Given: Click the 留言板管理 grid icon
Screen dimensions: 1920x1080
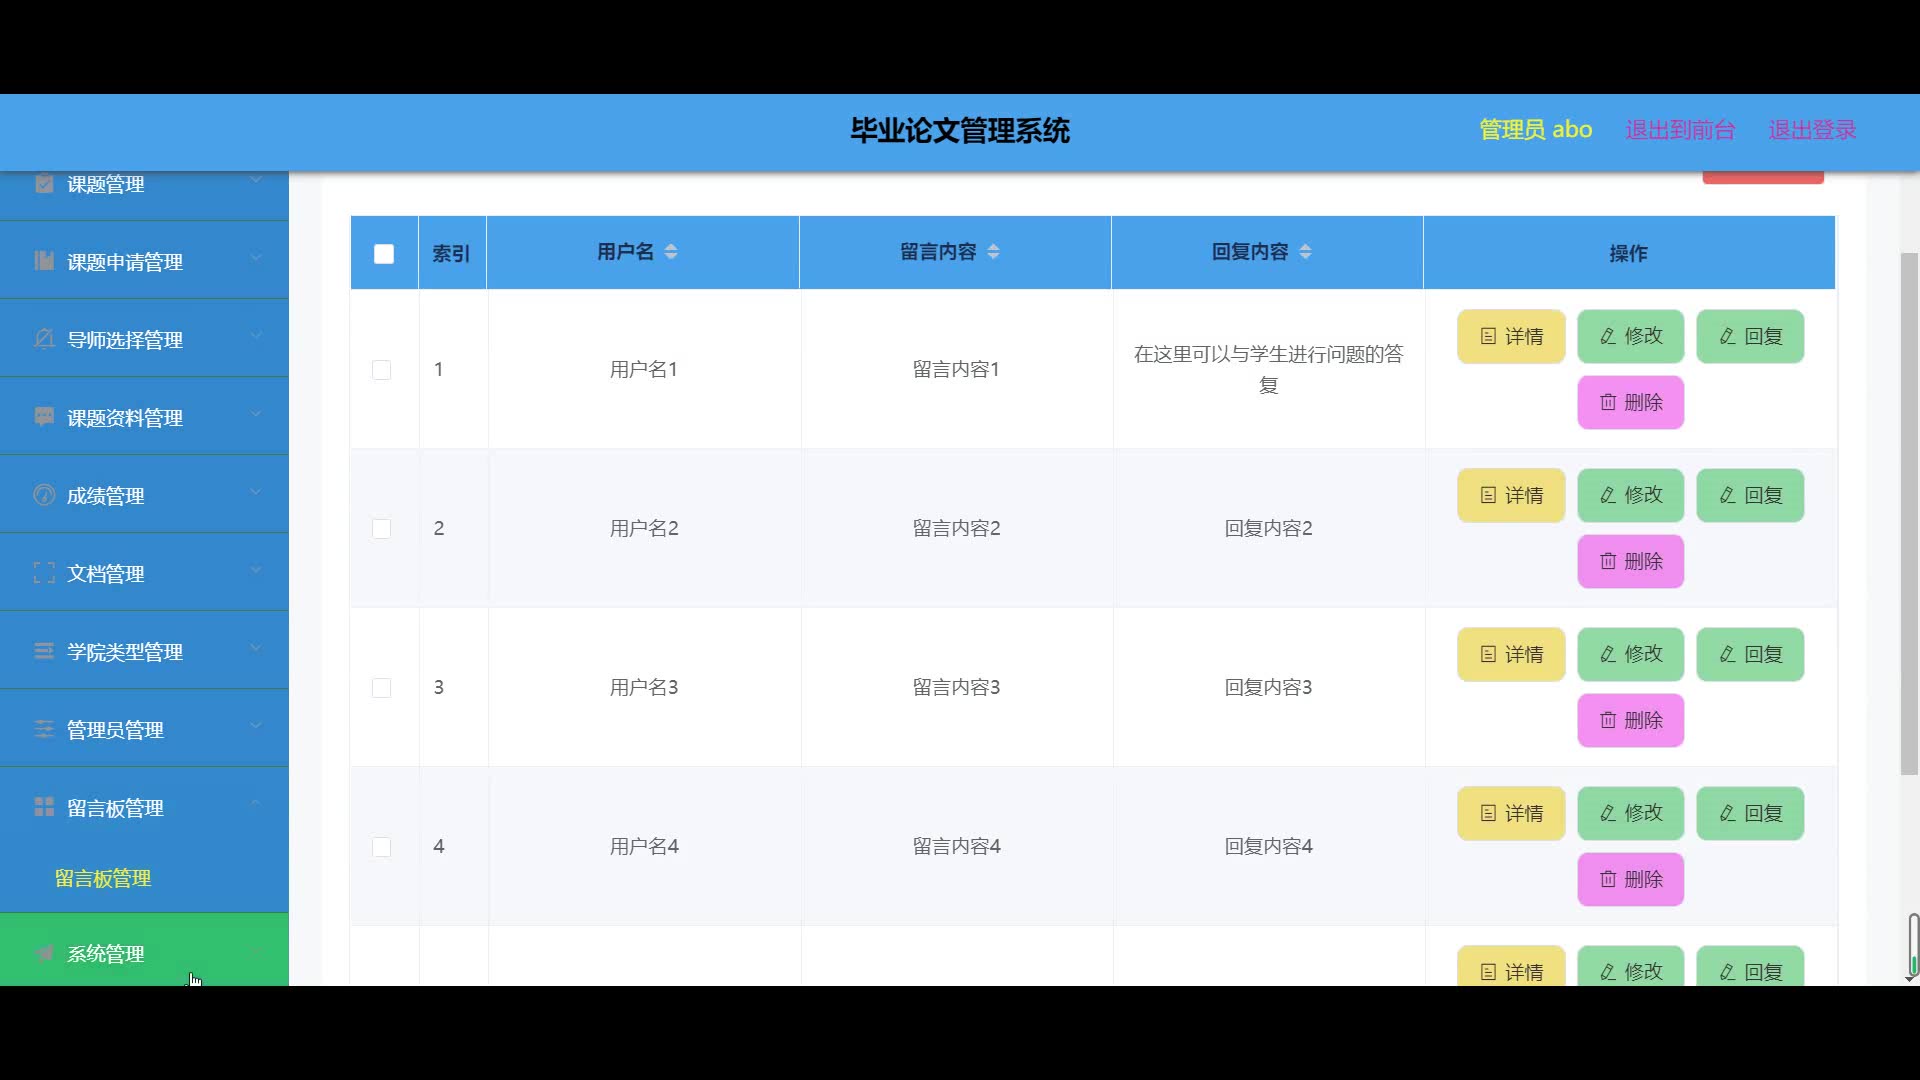Looking at the screenshot, I should click(44, 807).
